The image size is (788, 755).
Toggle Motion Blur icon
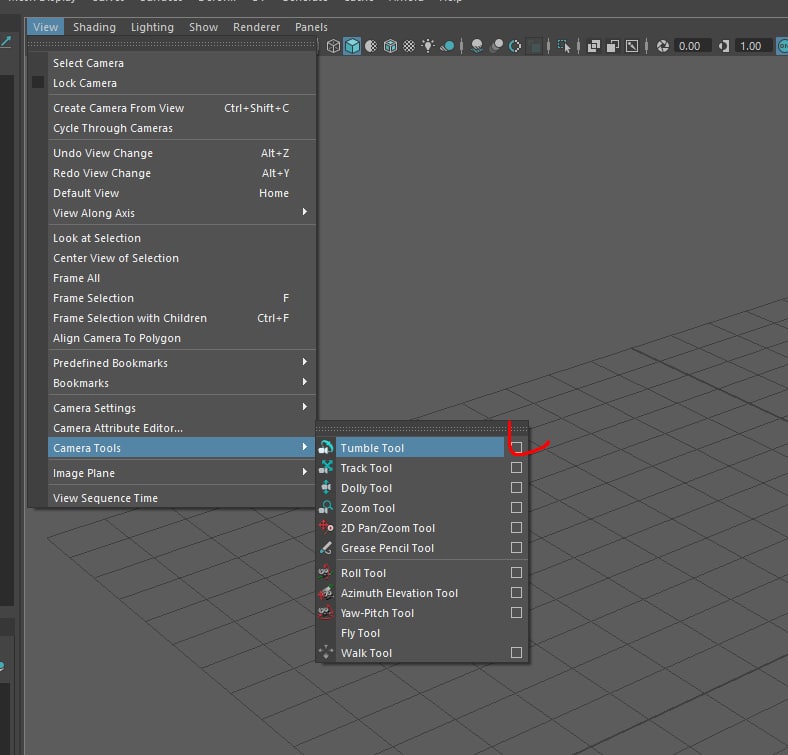click(x=496, y=46)
